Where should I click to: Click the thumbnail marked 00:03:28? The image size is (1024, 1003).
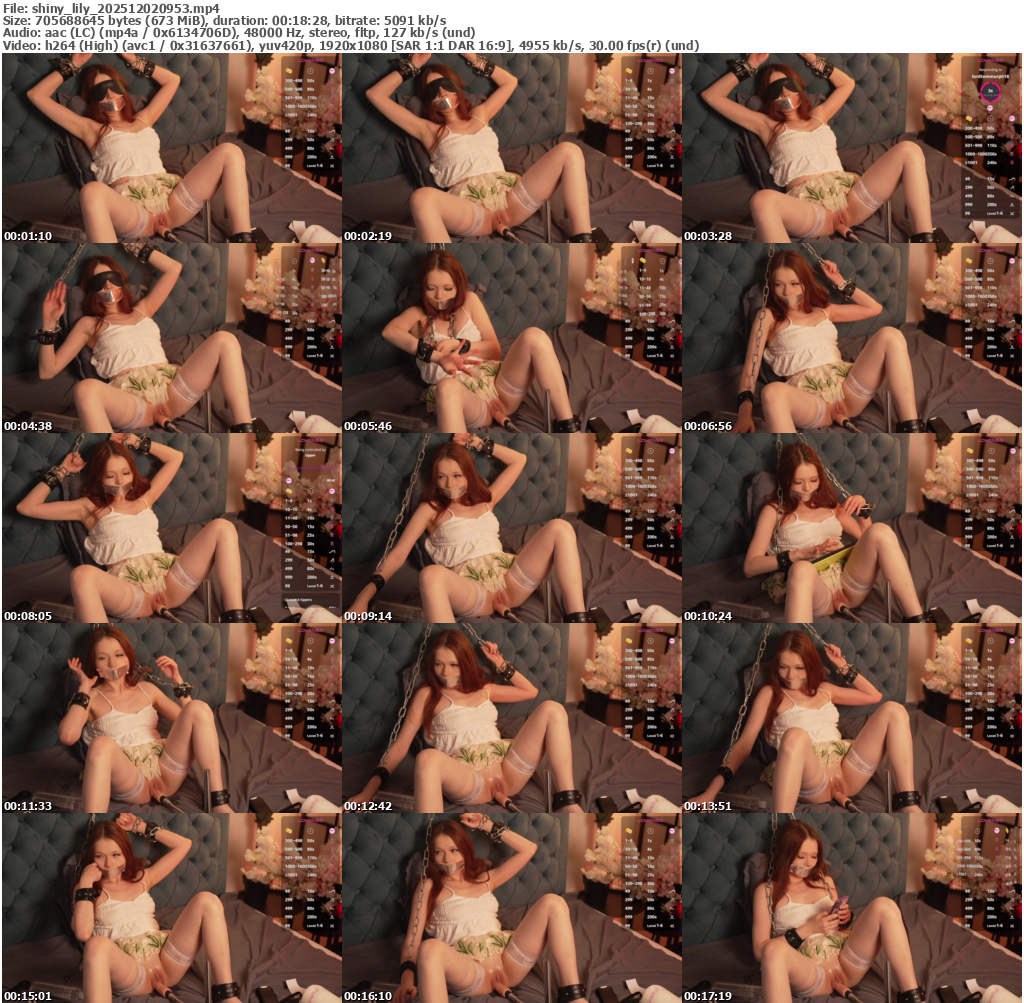click(x=851, y=148)
